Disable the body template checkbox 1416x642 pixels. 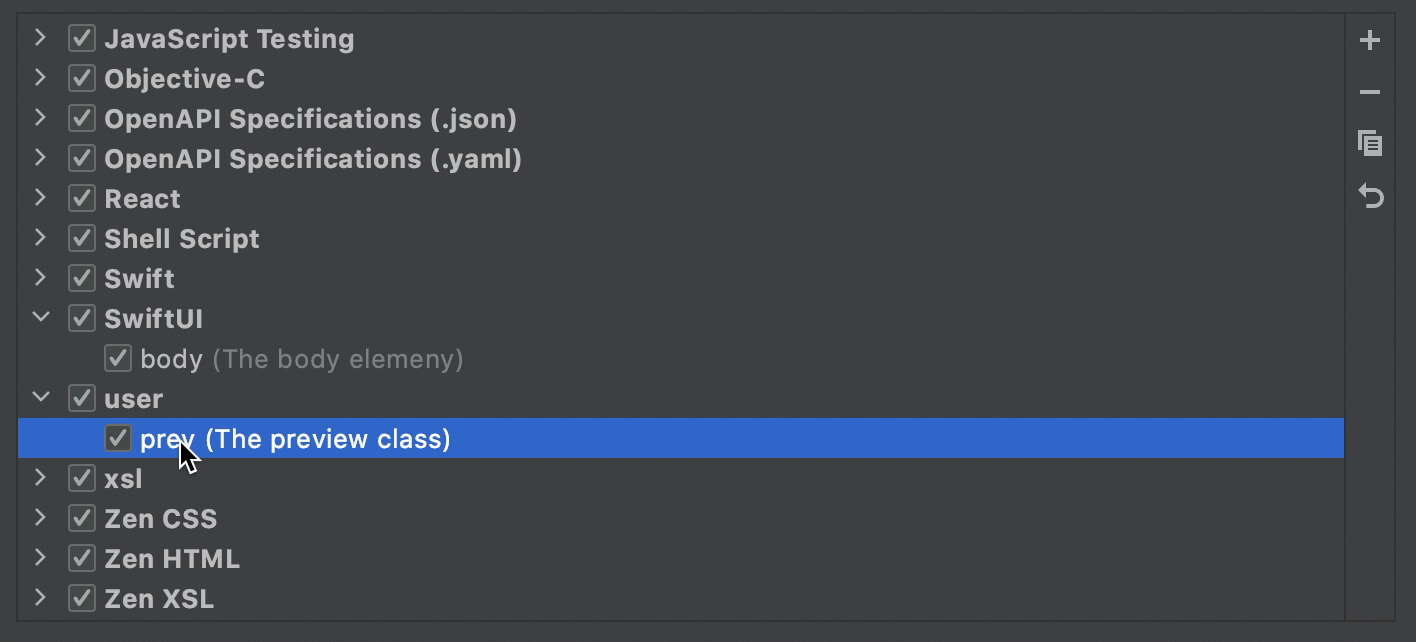pos(118,358)
